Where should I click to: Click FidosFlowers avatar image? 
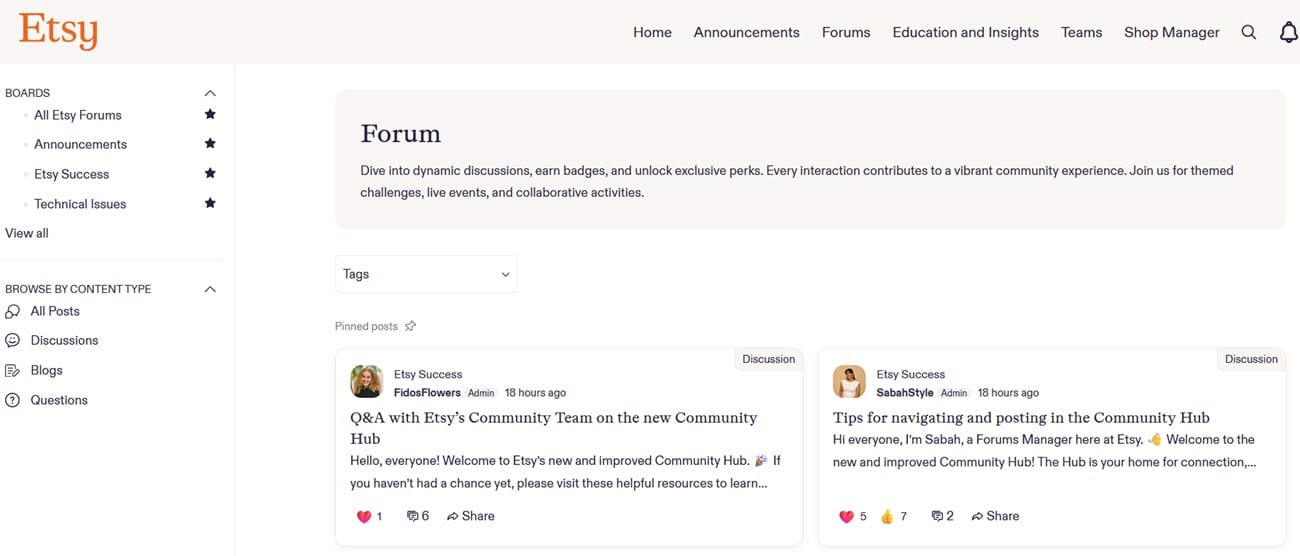(x=367, y=382)
